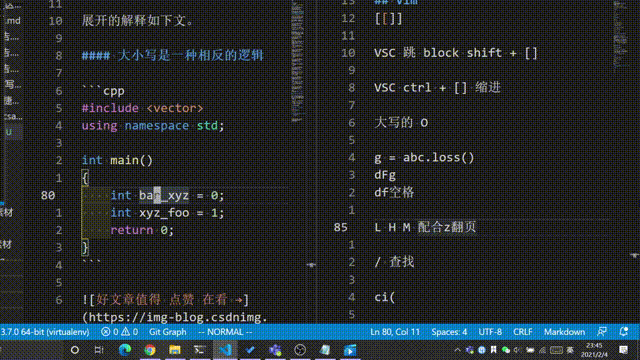Screen dimensions: 640x360
Task: Change the Markdown language mode
Action: point(564,332)
